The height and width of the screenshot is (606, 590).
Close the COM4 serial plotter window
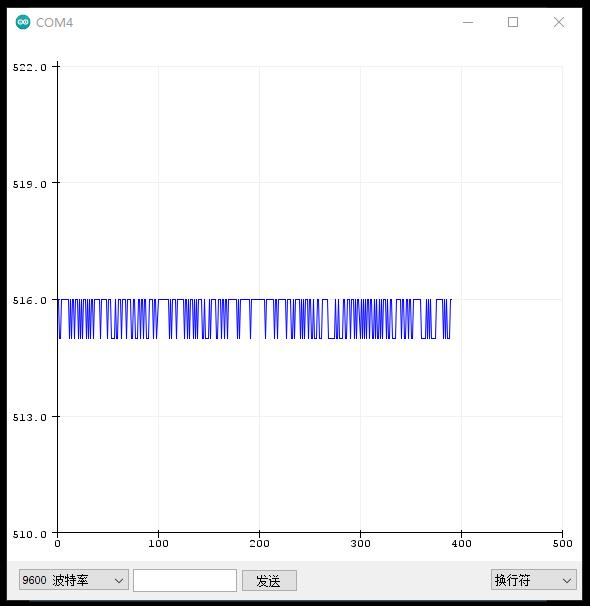(x=559, y=22)
